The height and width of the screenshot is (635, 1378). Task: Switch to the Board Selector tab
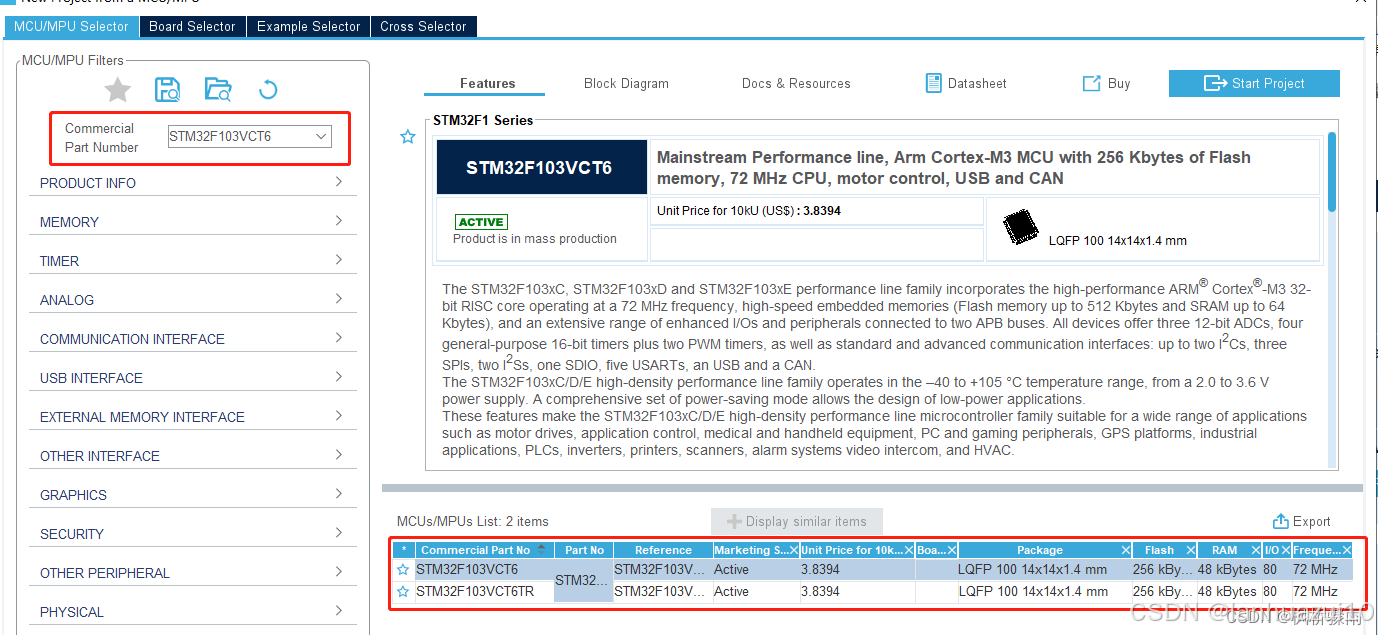tap(192, 27)
